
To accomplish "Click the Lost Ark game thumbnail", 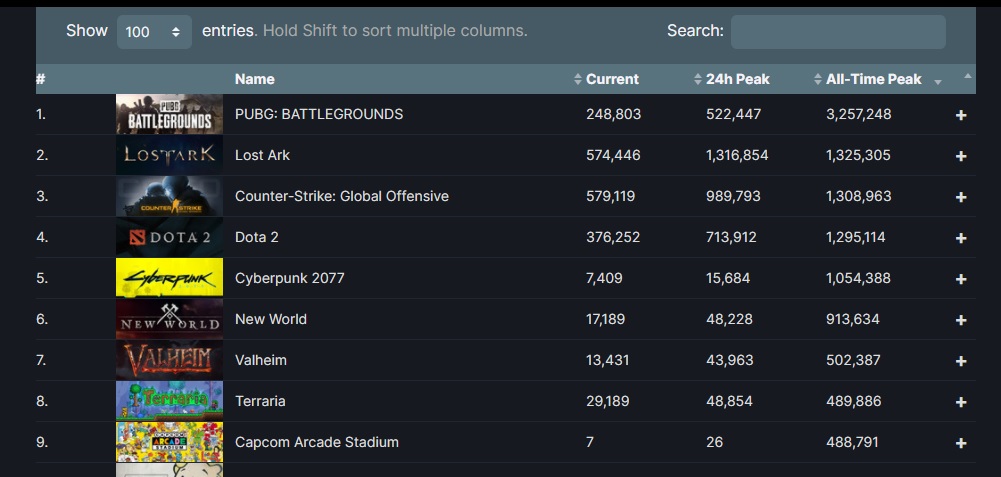I will pos(169,155).
